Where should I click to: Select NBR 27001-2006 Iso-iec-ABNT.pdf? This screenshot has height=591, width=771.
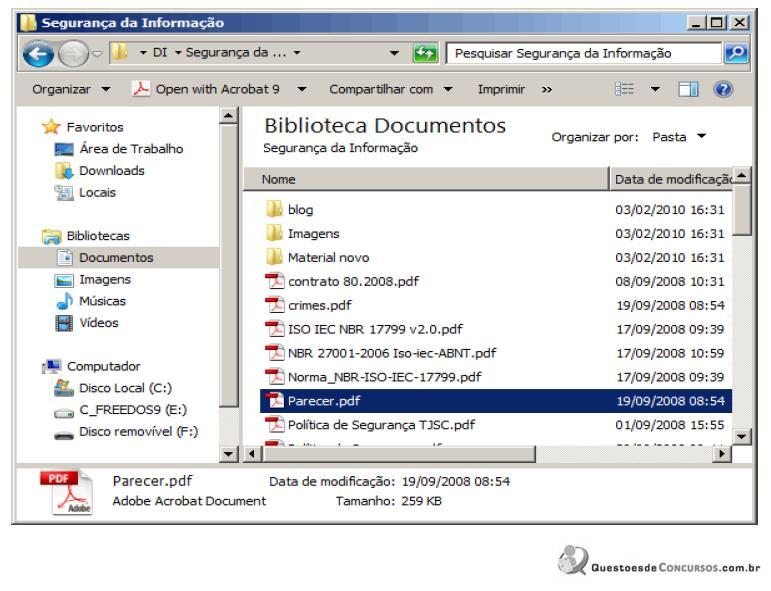(392, 353)
